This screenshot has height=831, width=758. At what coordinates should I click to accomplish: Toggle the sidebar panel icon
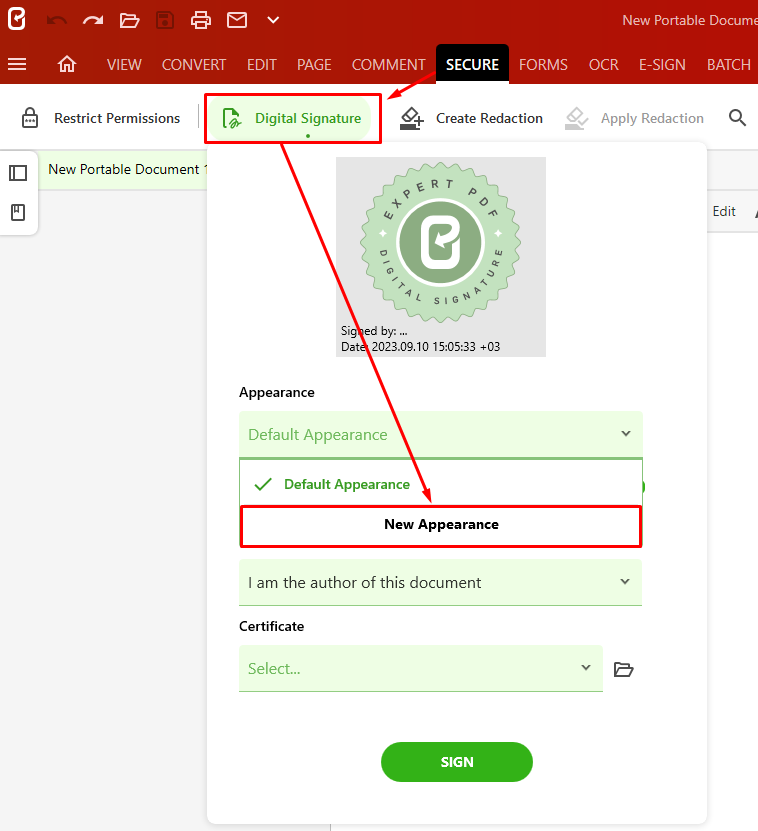(x=18, y=173)
